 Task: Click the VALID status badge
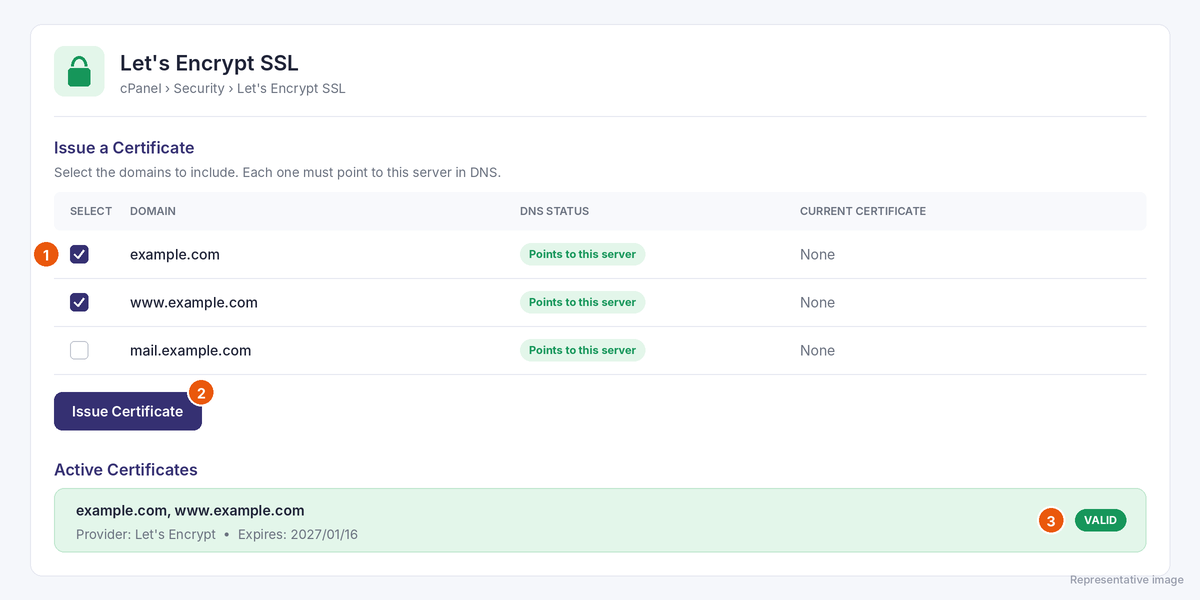(1100, 520)
